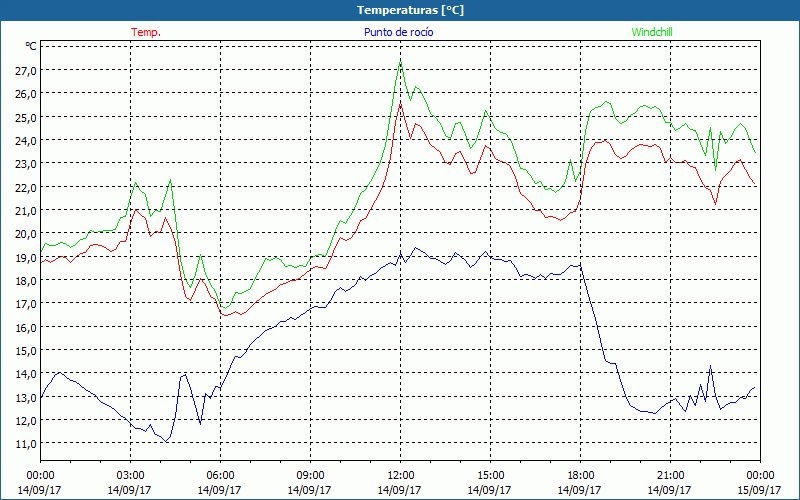
Task: Click the 15:00 time label
Action: pos(490,475)
